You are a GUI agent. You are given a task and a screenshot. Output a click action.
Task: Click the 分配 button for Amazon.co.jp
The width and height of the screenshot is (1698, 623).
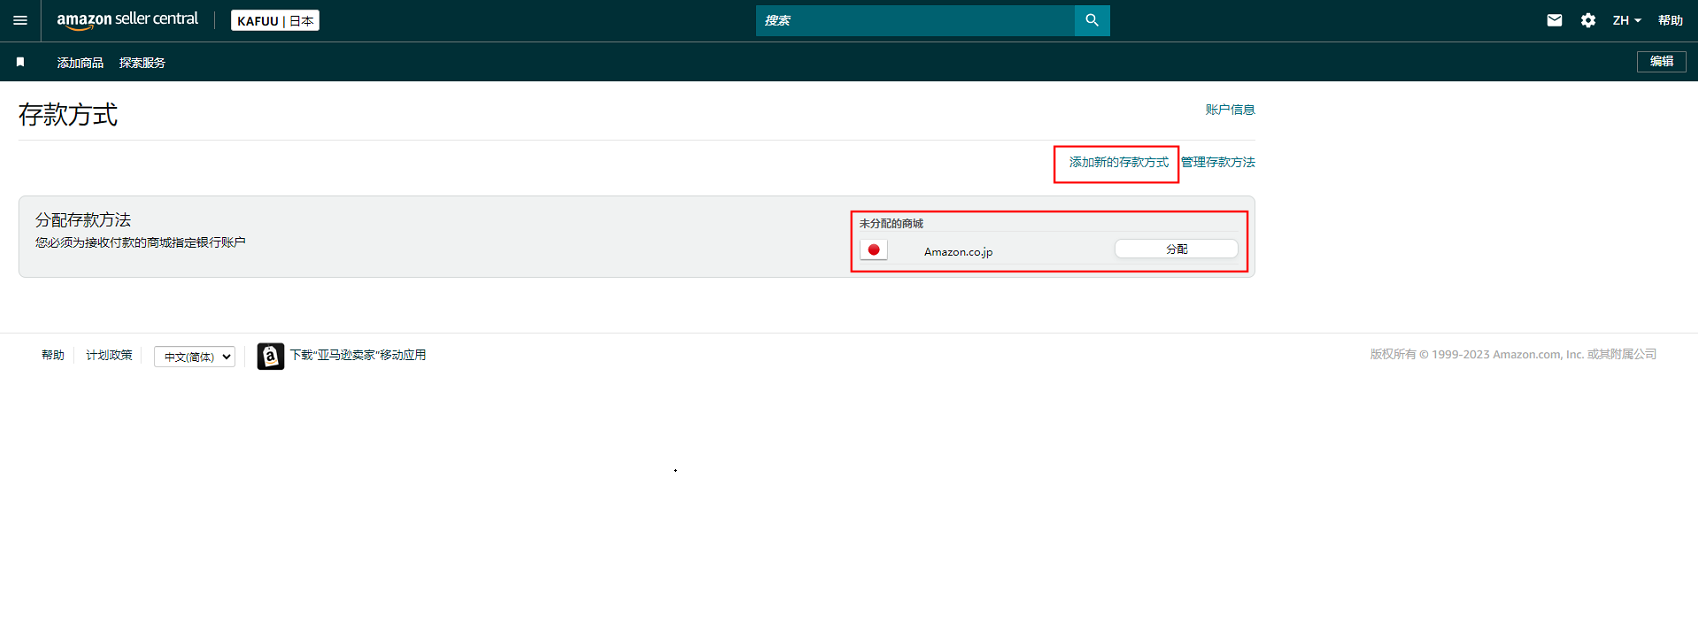tap(1176, 249)
